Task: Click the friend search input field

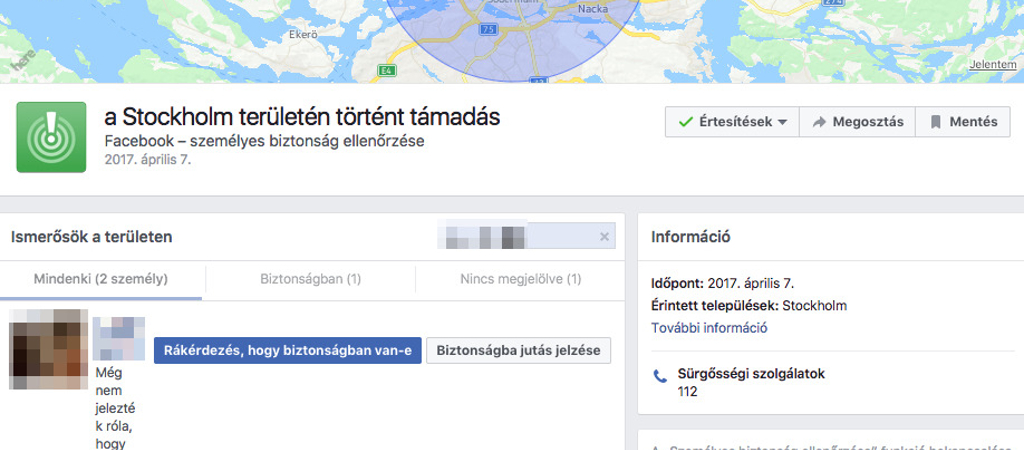Action: click(x=526, y=236)
